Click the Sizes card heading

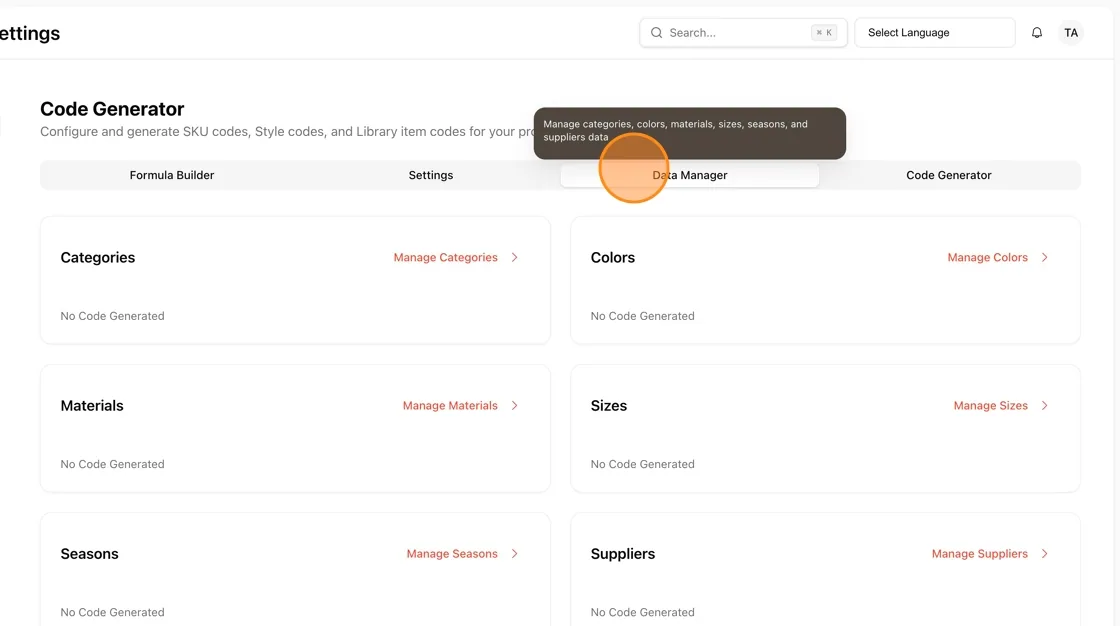point(609,405)
